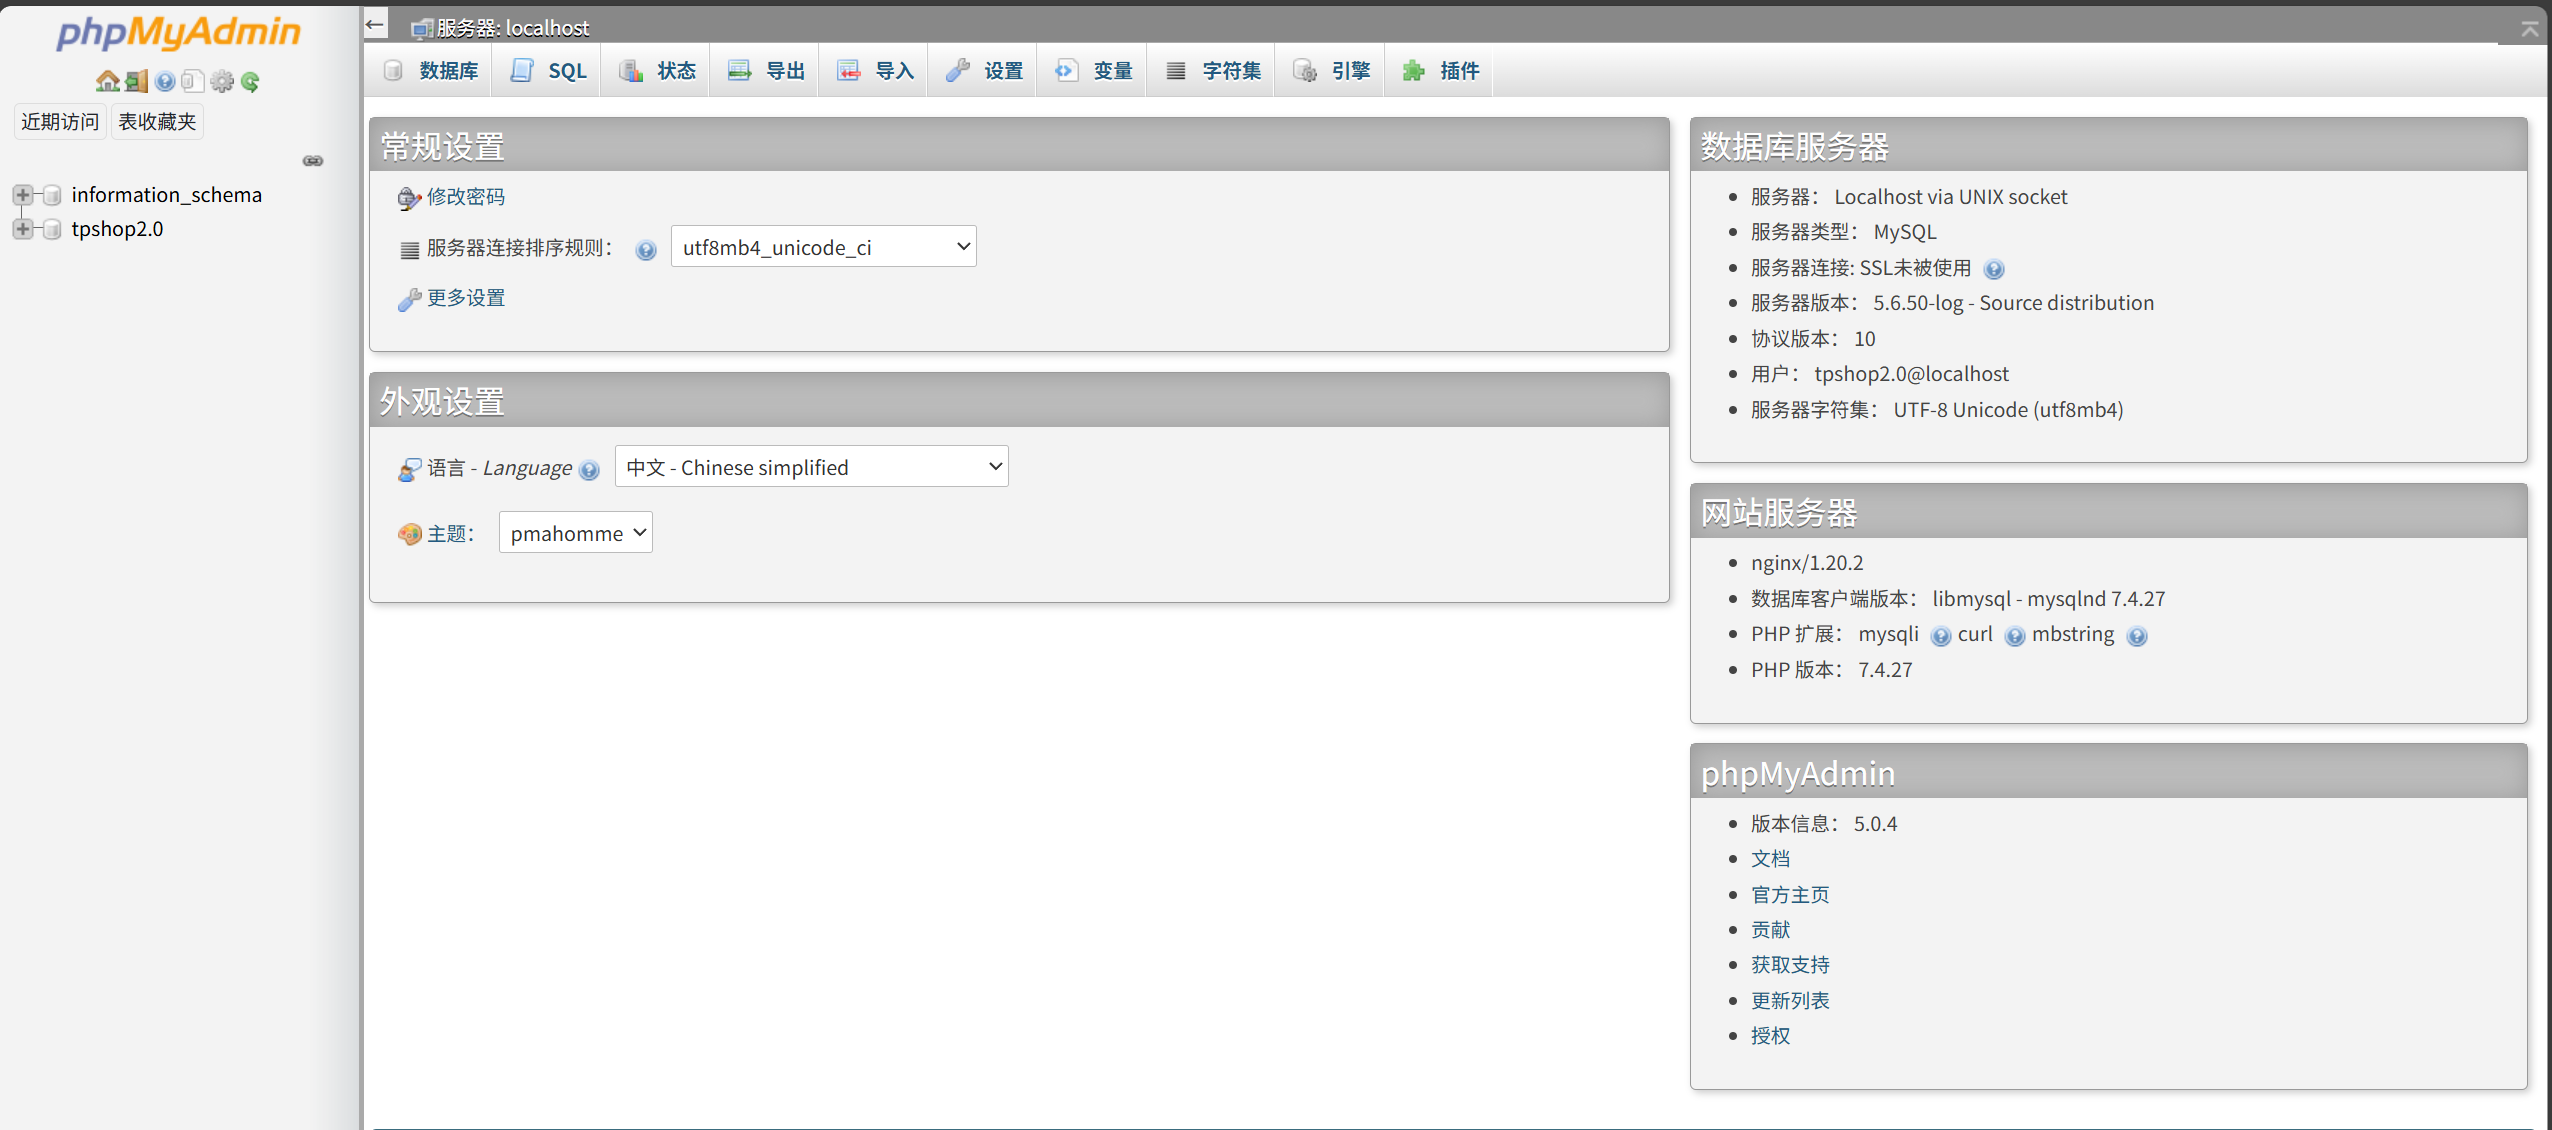This screenshot has width=2552, height=1130.
Task: Click the chain link icon in sidebar
Action: coord(313,160)
